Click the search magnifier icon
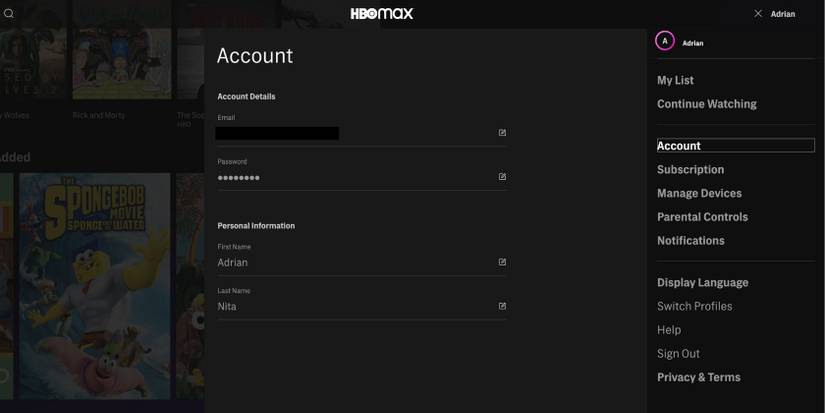Viewport: 825px width, 413px height. point(9,14)
